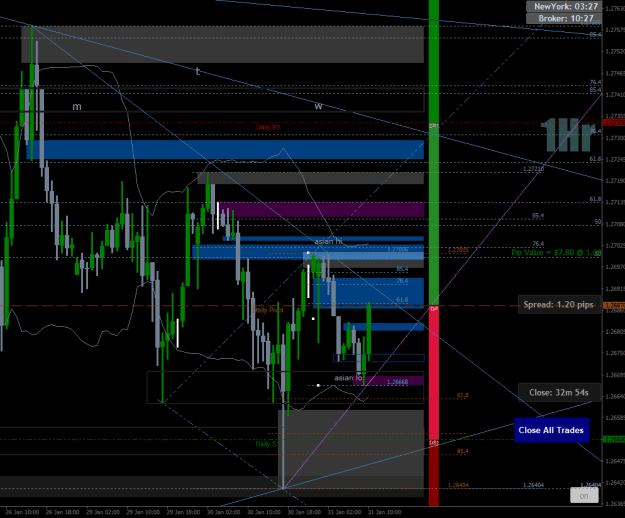The image size is (625, 518).
Task: Click the 'Daily Pivot' line label
Action: [268, 310]
